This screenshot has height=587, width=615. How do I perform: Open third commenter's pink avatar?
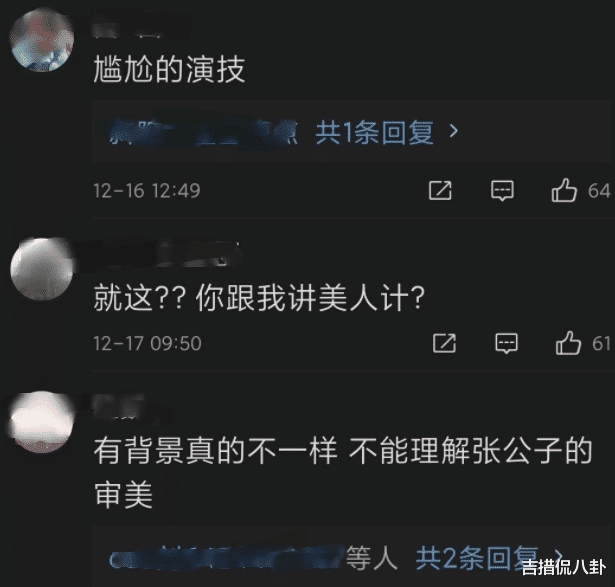coord(42,423)
